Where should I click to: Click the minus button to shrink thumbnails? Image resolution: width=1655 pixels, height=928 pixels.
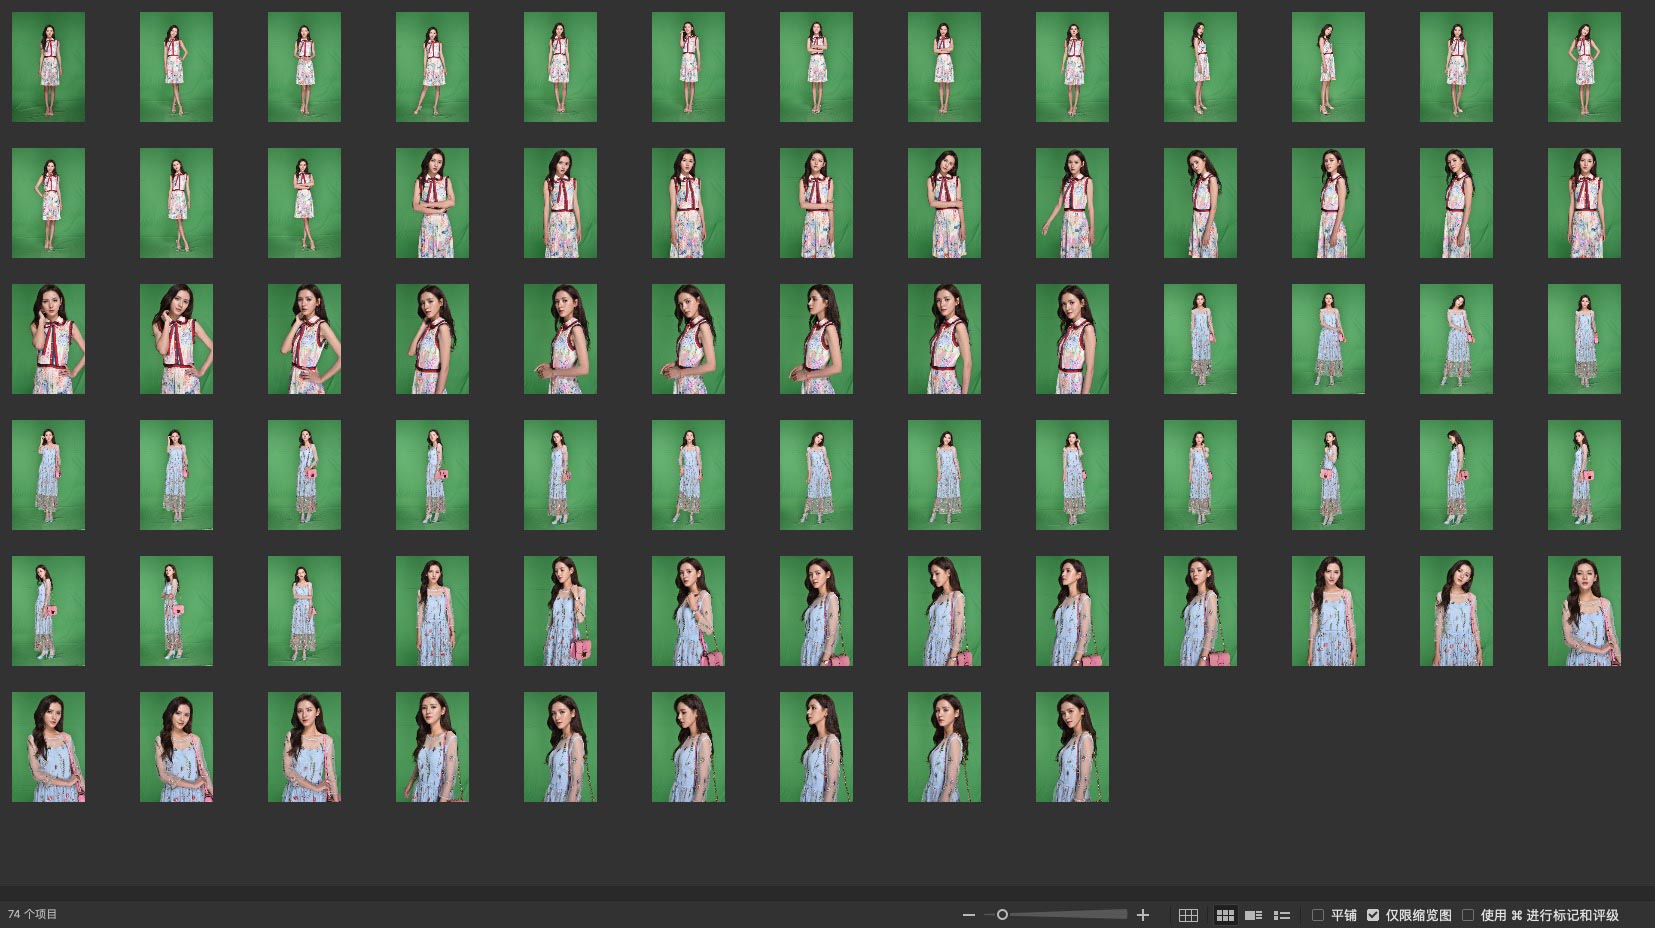[968, 915]
